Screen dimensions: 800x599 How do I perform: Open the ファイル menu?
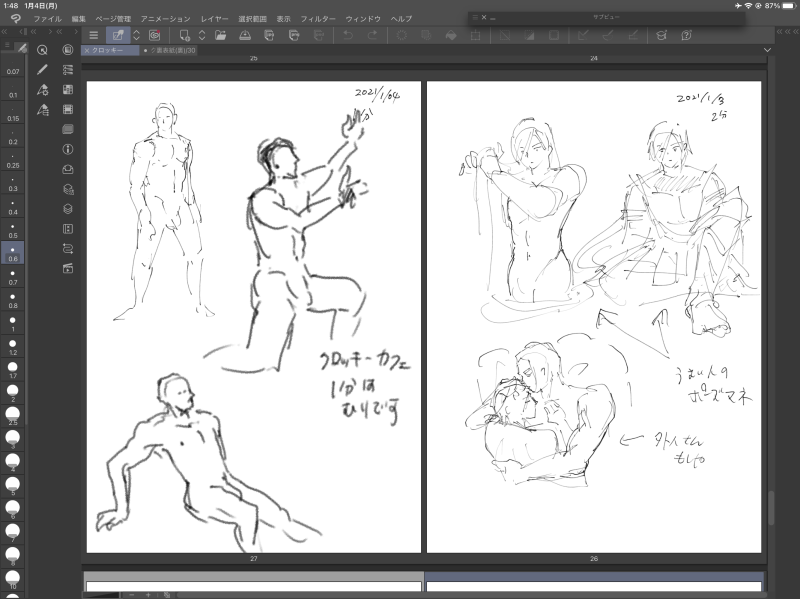[47, 19]
